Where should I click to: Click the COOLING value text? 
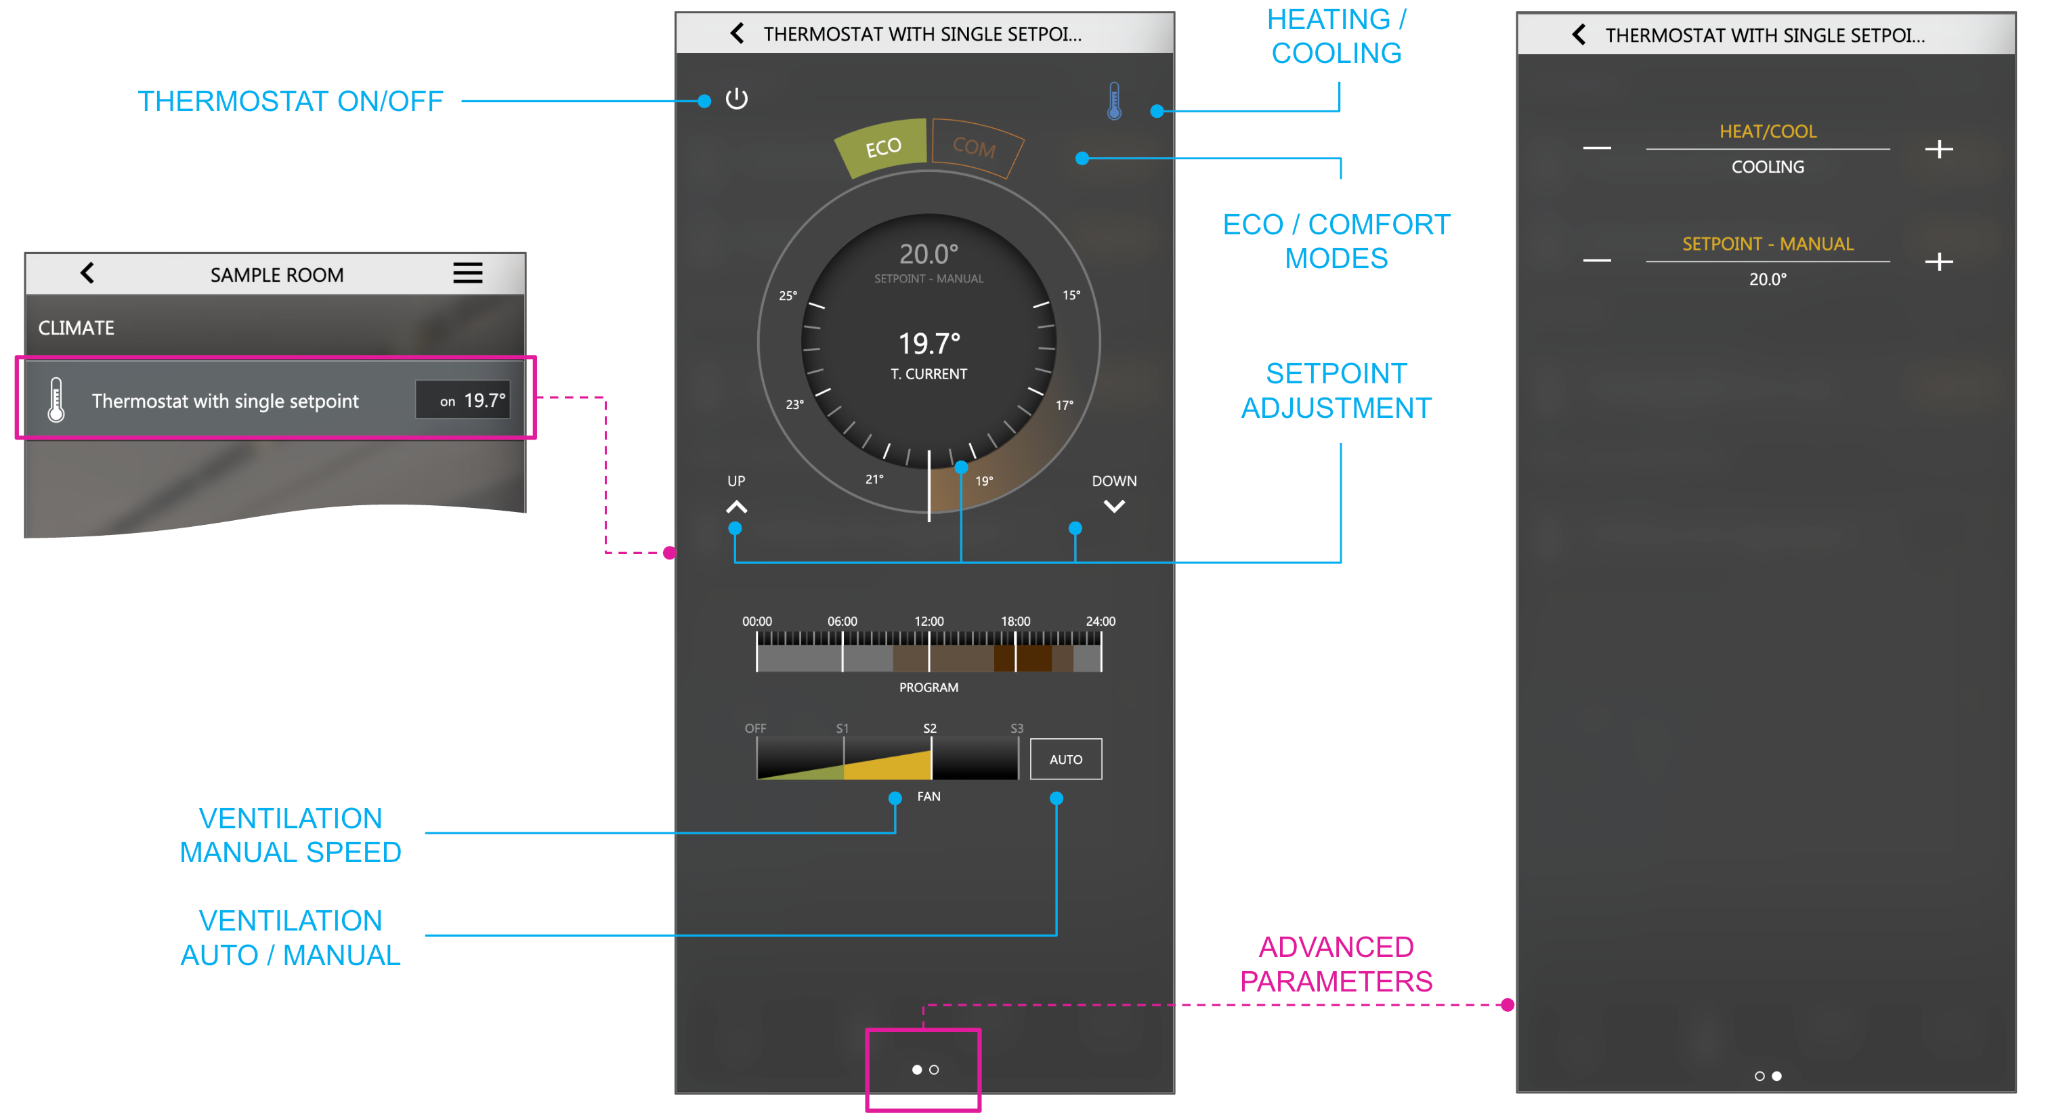(1768, 167)
